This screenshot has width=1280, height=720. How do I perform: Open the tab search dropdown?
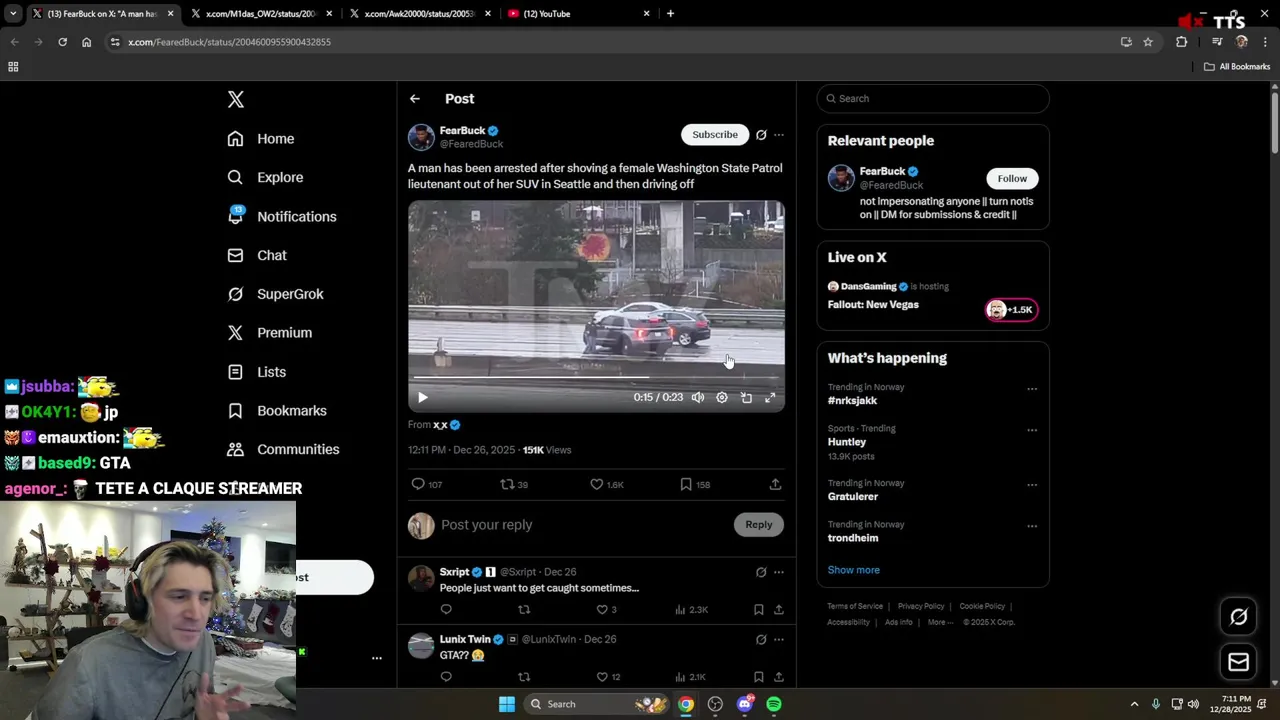(13, 14)
